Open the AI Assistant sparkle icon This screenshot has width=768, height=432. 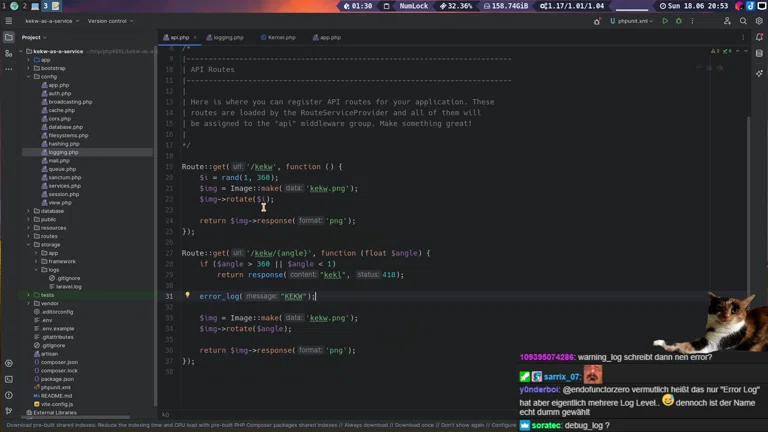[759, 73]
